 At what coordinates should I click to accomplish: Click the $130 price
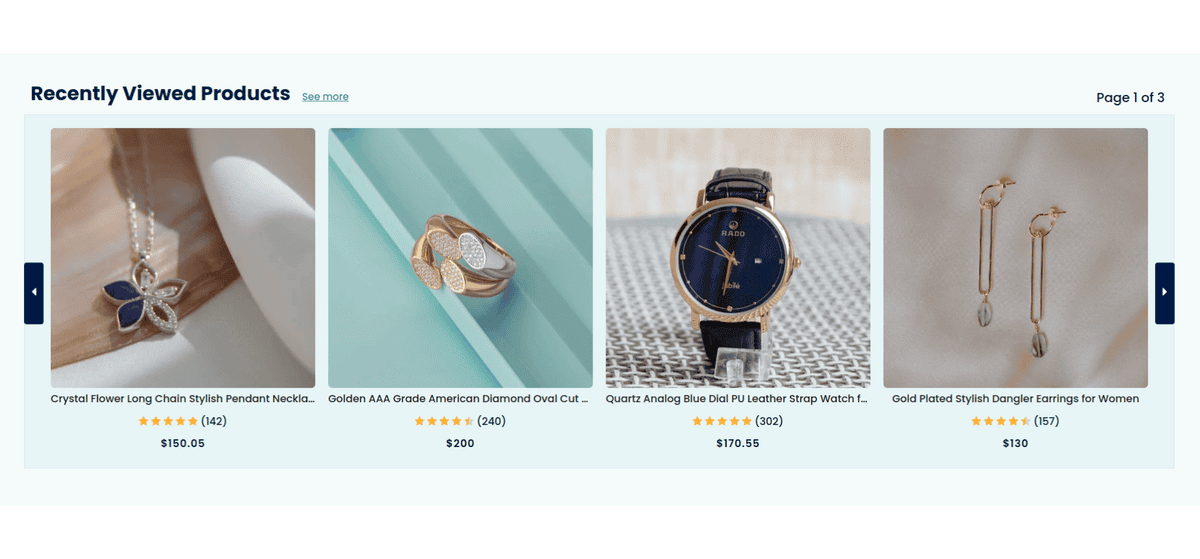(x=1015, y=443)
